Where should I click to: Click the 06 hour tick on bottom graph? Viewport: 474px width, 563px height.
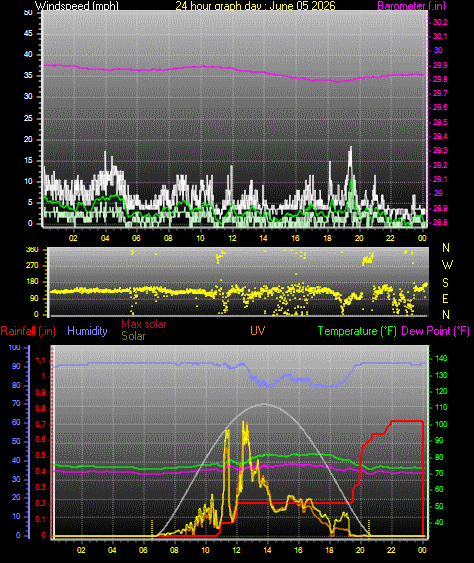tap(143, 550)
